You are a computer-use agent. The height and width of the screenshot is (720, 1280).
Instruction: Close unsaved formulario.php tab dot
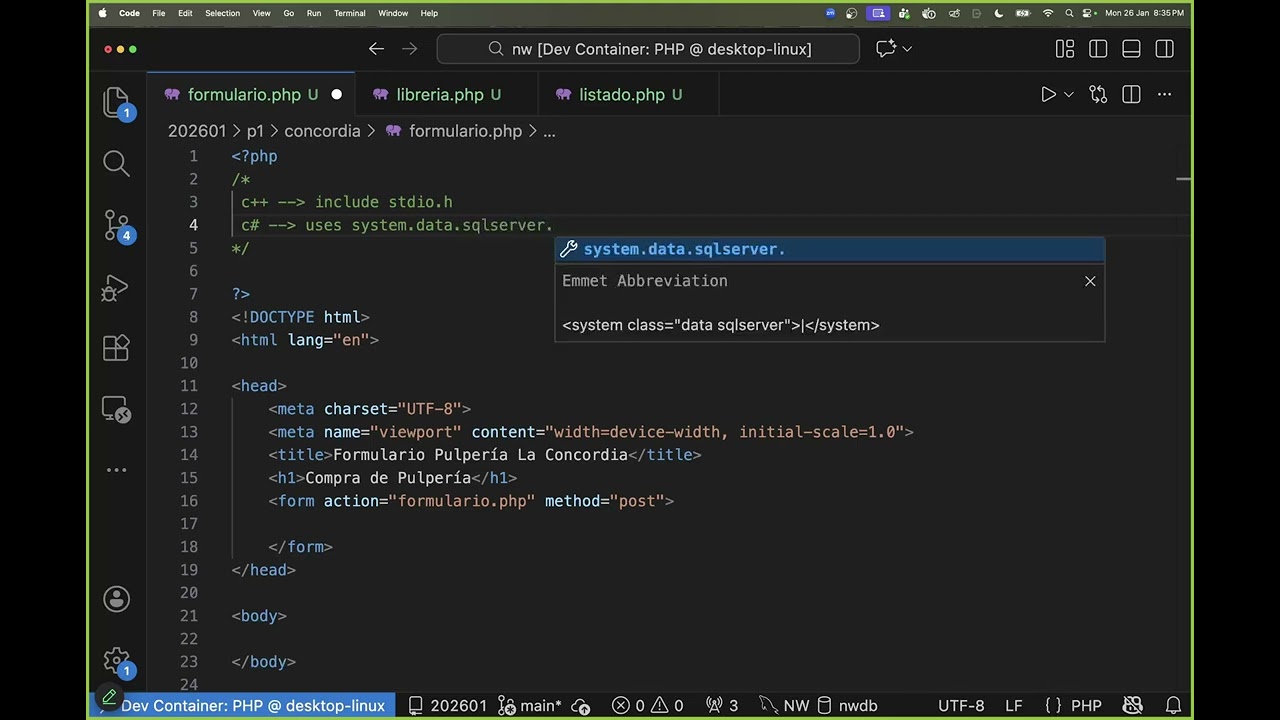click(x=336, y=94)
